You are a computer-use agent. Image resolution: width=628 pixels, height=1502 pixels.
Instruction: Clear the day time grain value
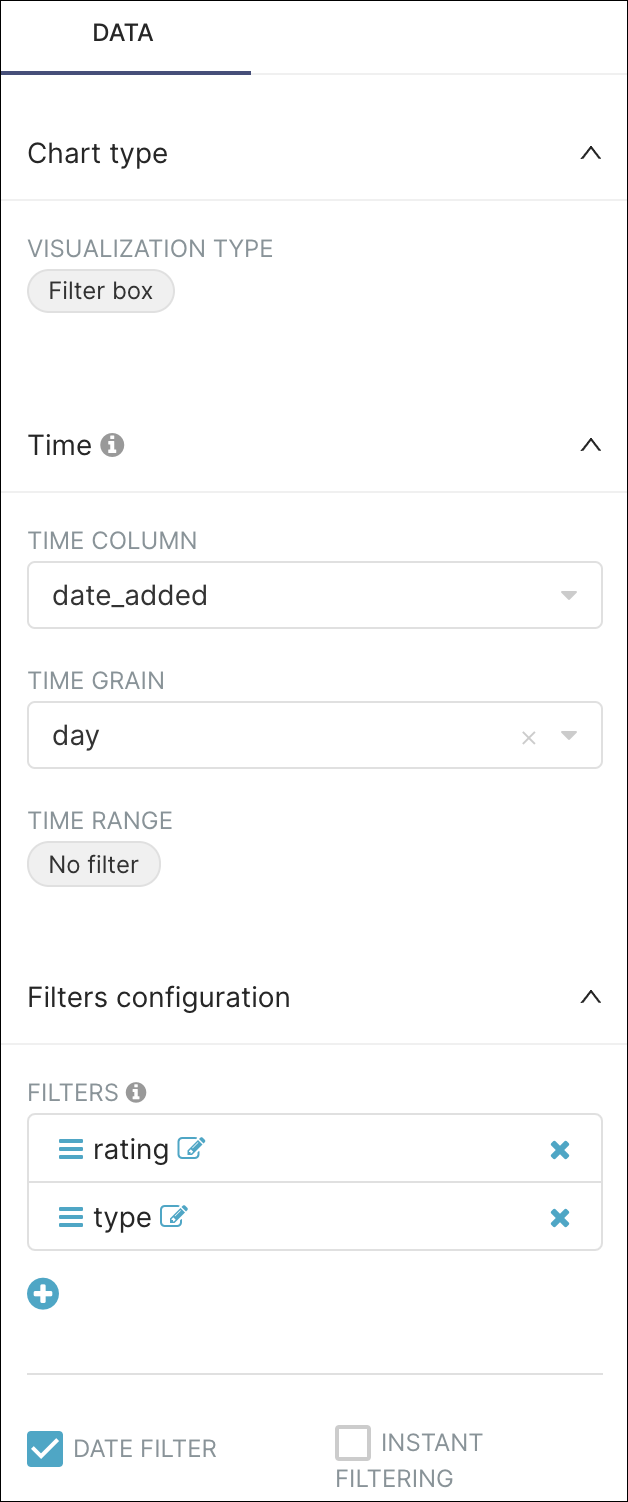pos(528,735)
